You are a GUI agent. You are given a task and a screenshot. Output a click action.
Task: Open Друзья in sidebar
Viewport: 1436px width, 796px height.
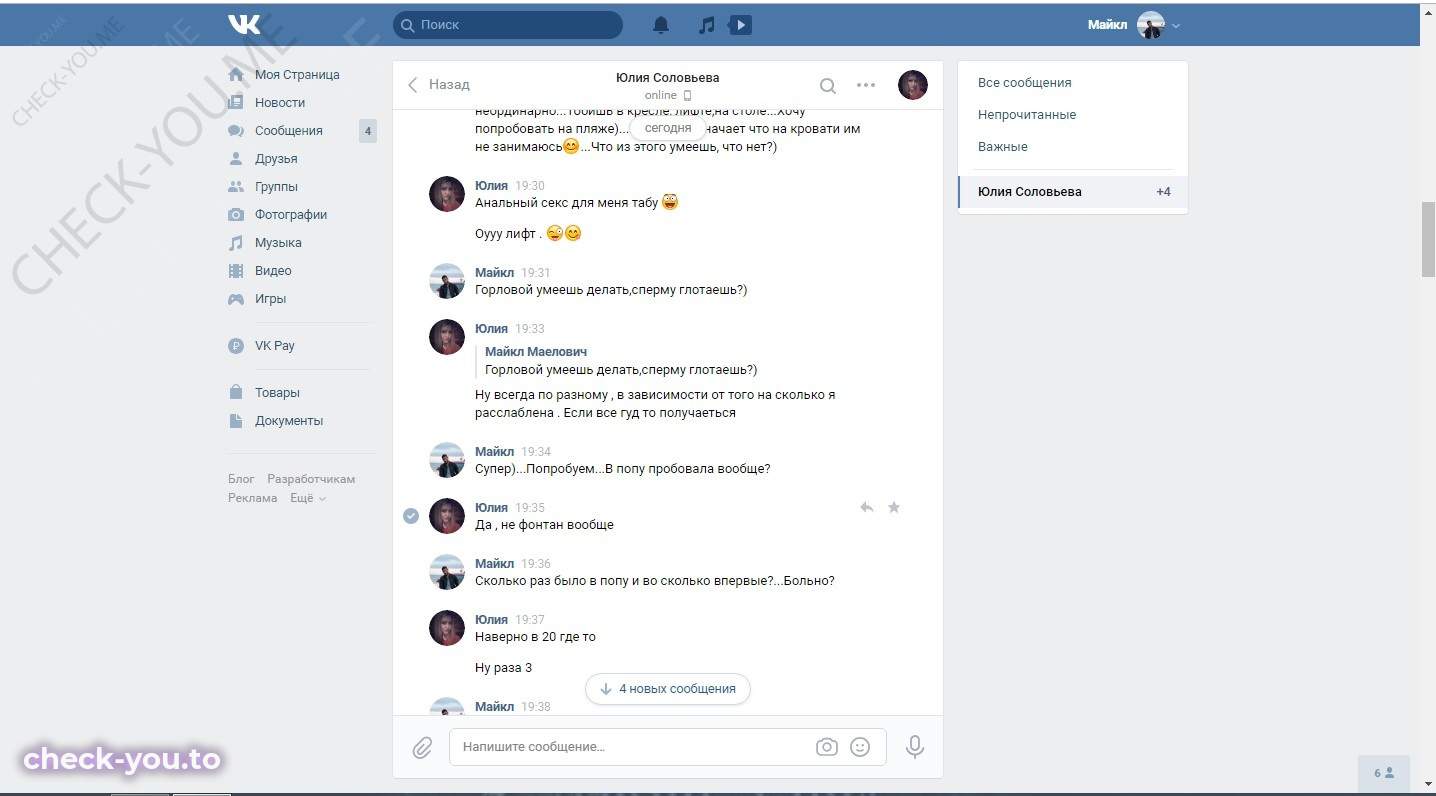(276, 159)
